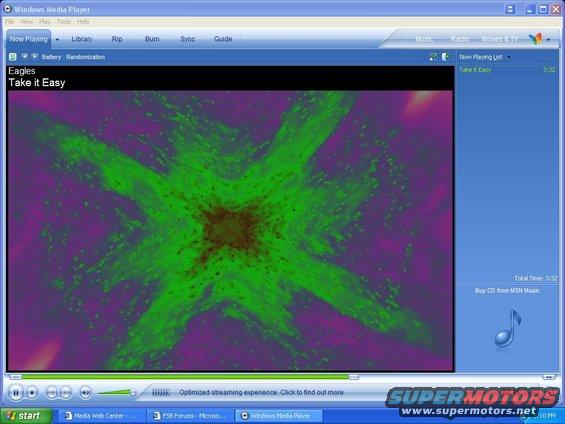Open the Music online store tab

coord(424,39)
